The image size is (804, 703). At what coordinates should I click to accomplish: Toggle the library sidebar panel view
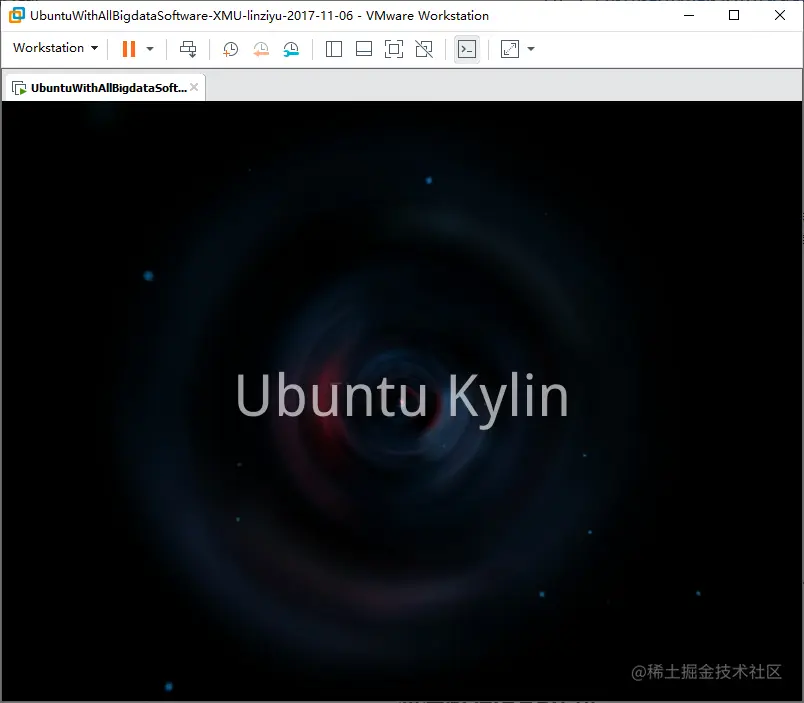[x=334, y=49]
